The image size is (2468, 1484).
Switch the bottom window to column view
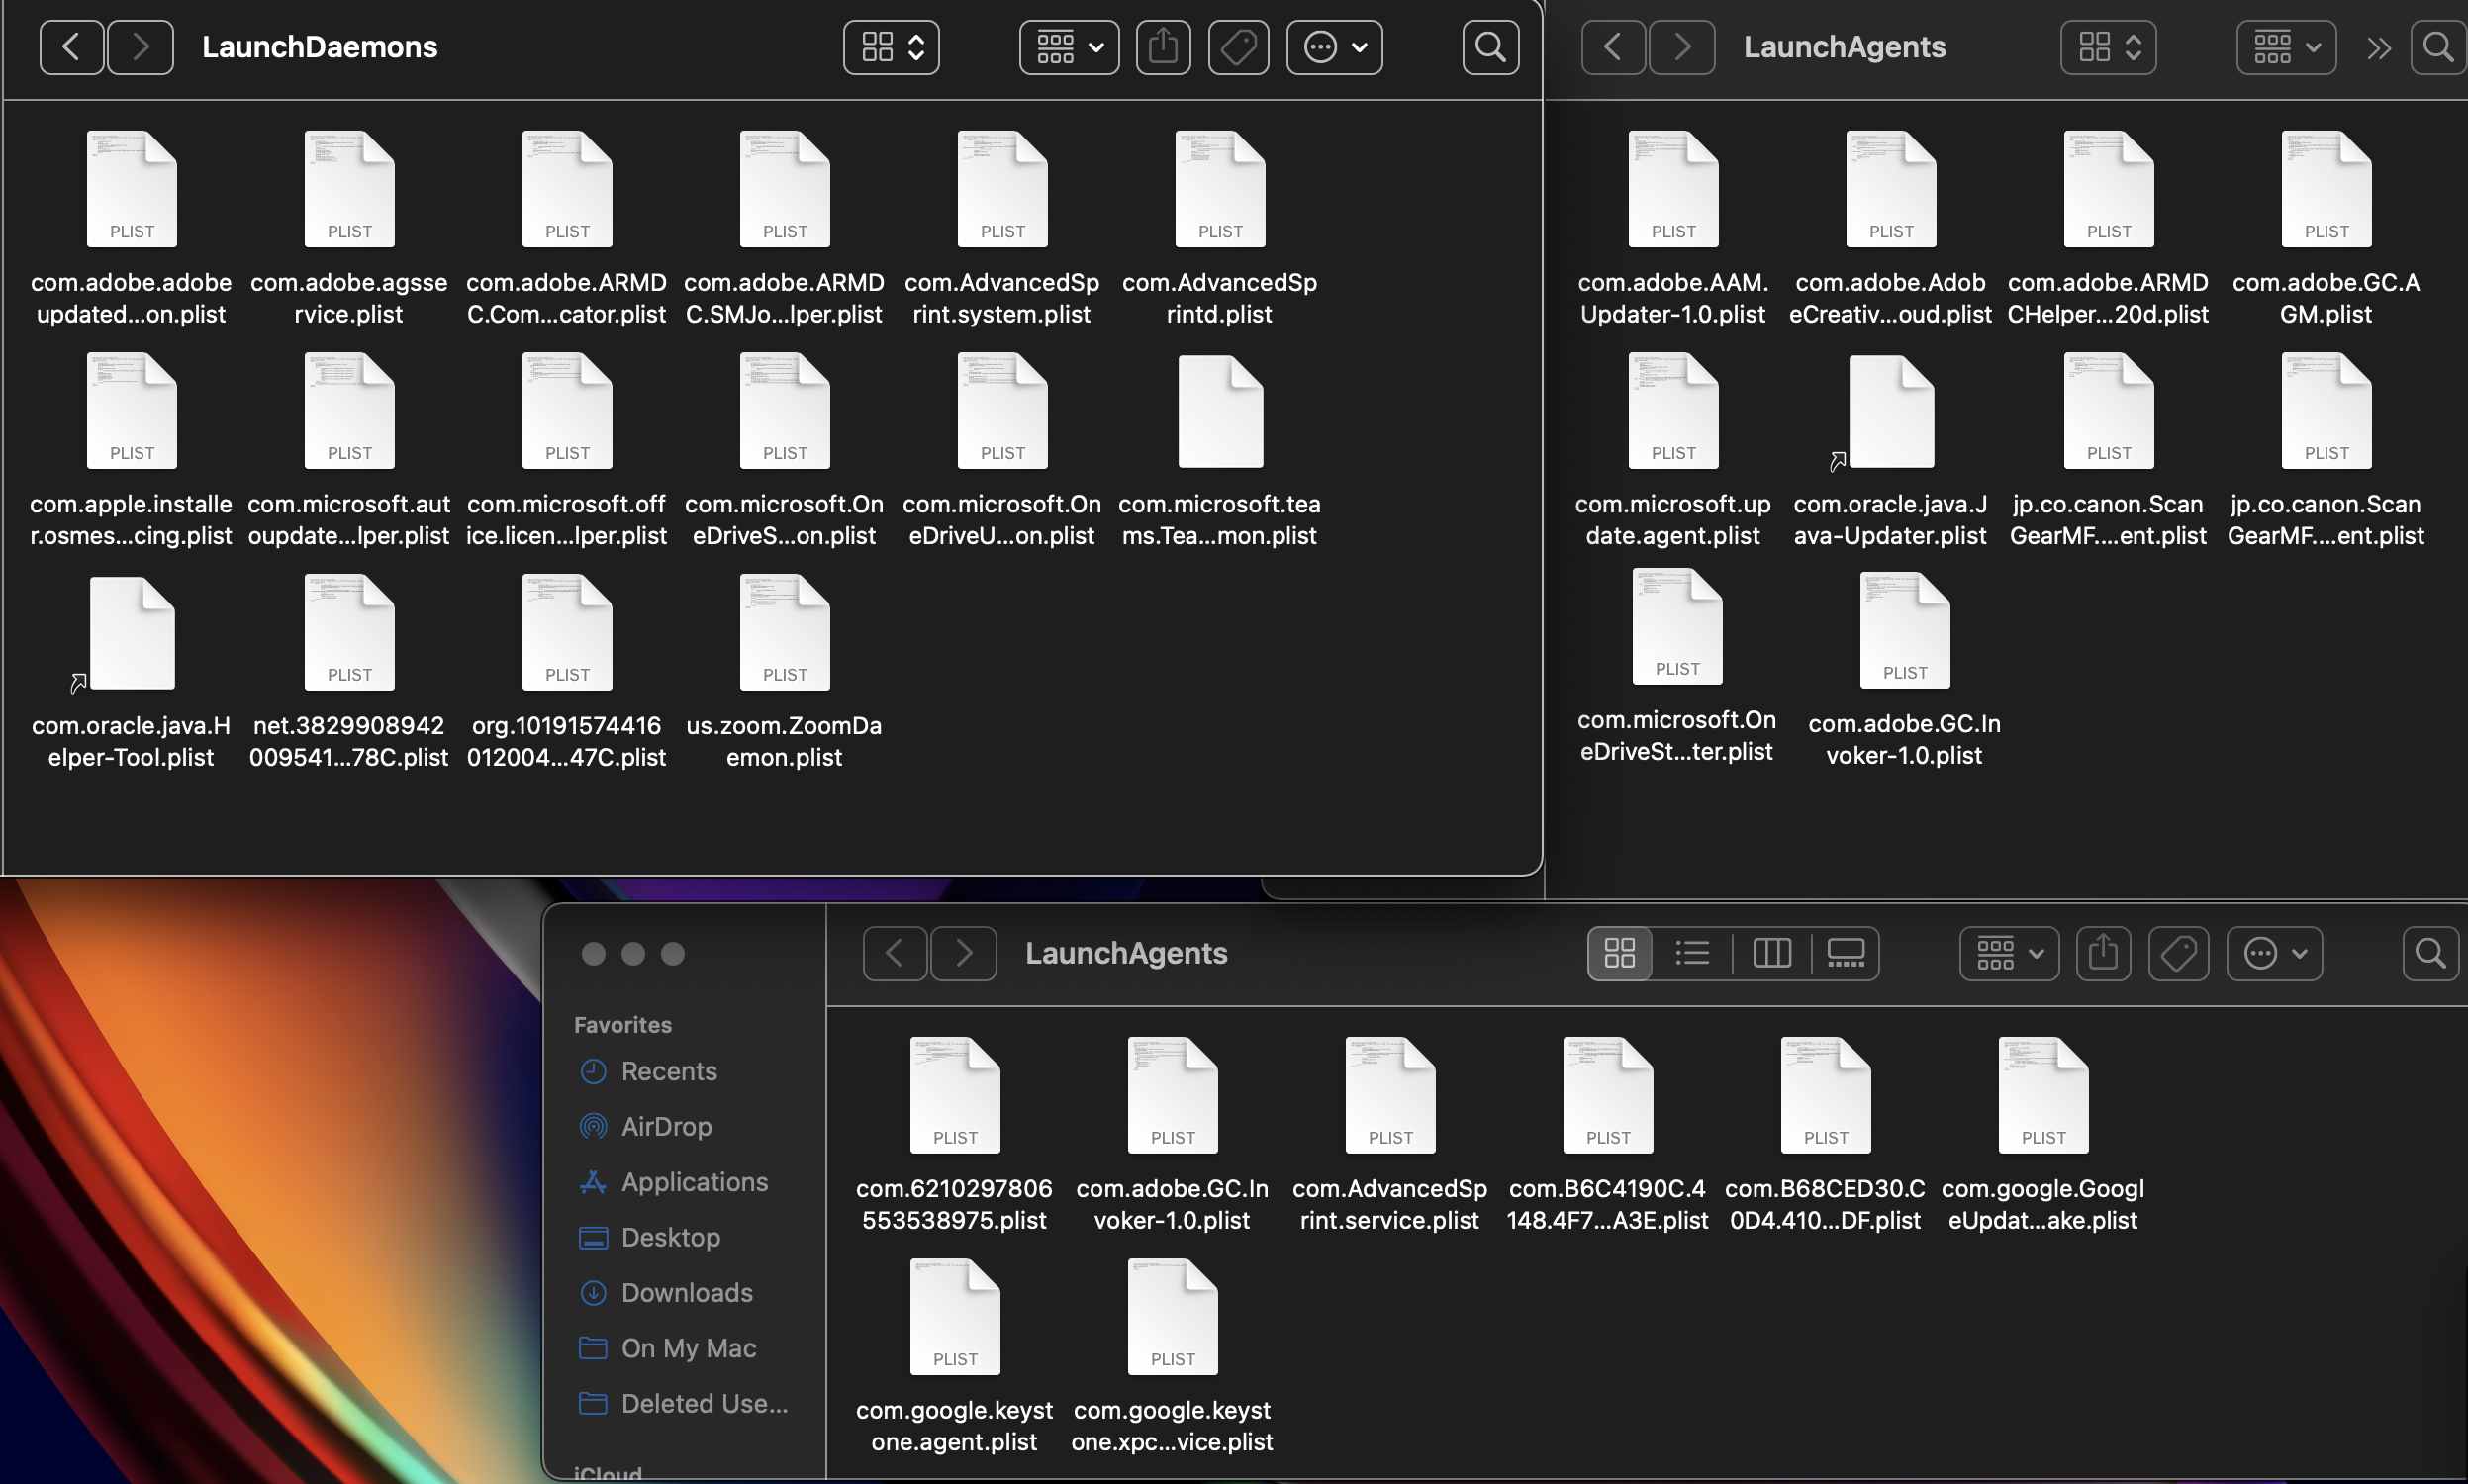pos(1771,953)
